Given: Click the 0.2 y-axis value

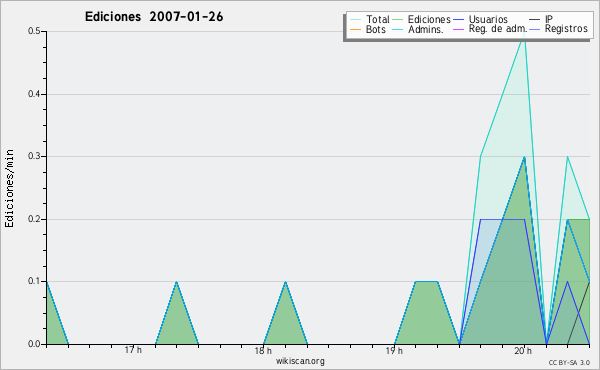Looking at the screenshot, I should [x=34, y=219].
